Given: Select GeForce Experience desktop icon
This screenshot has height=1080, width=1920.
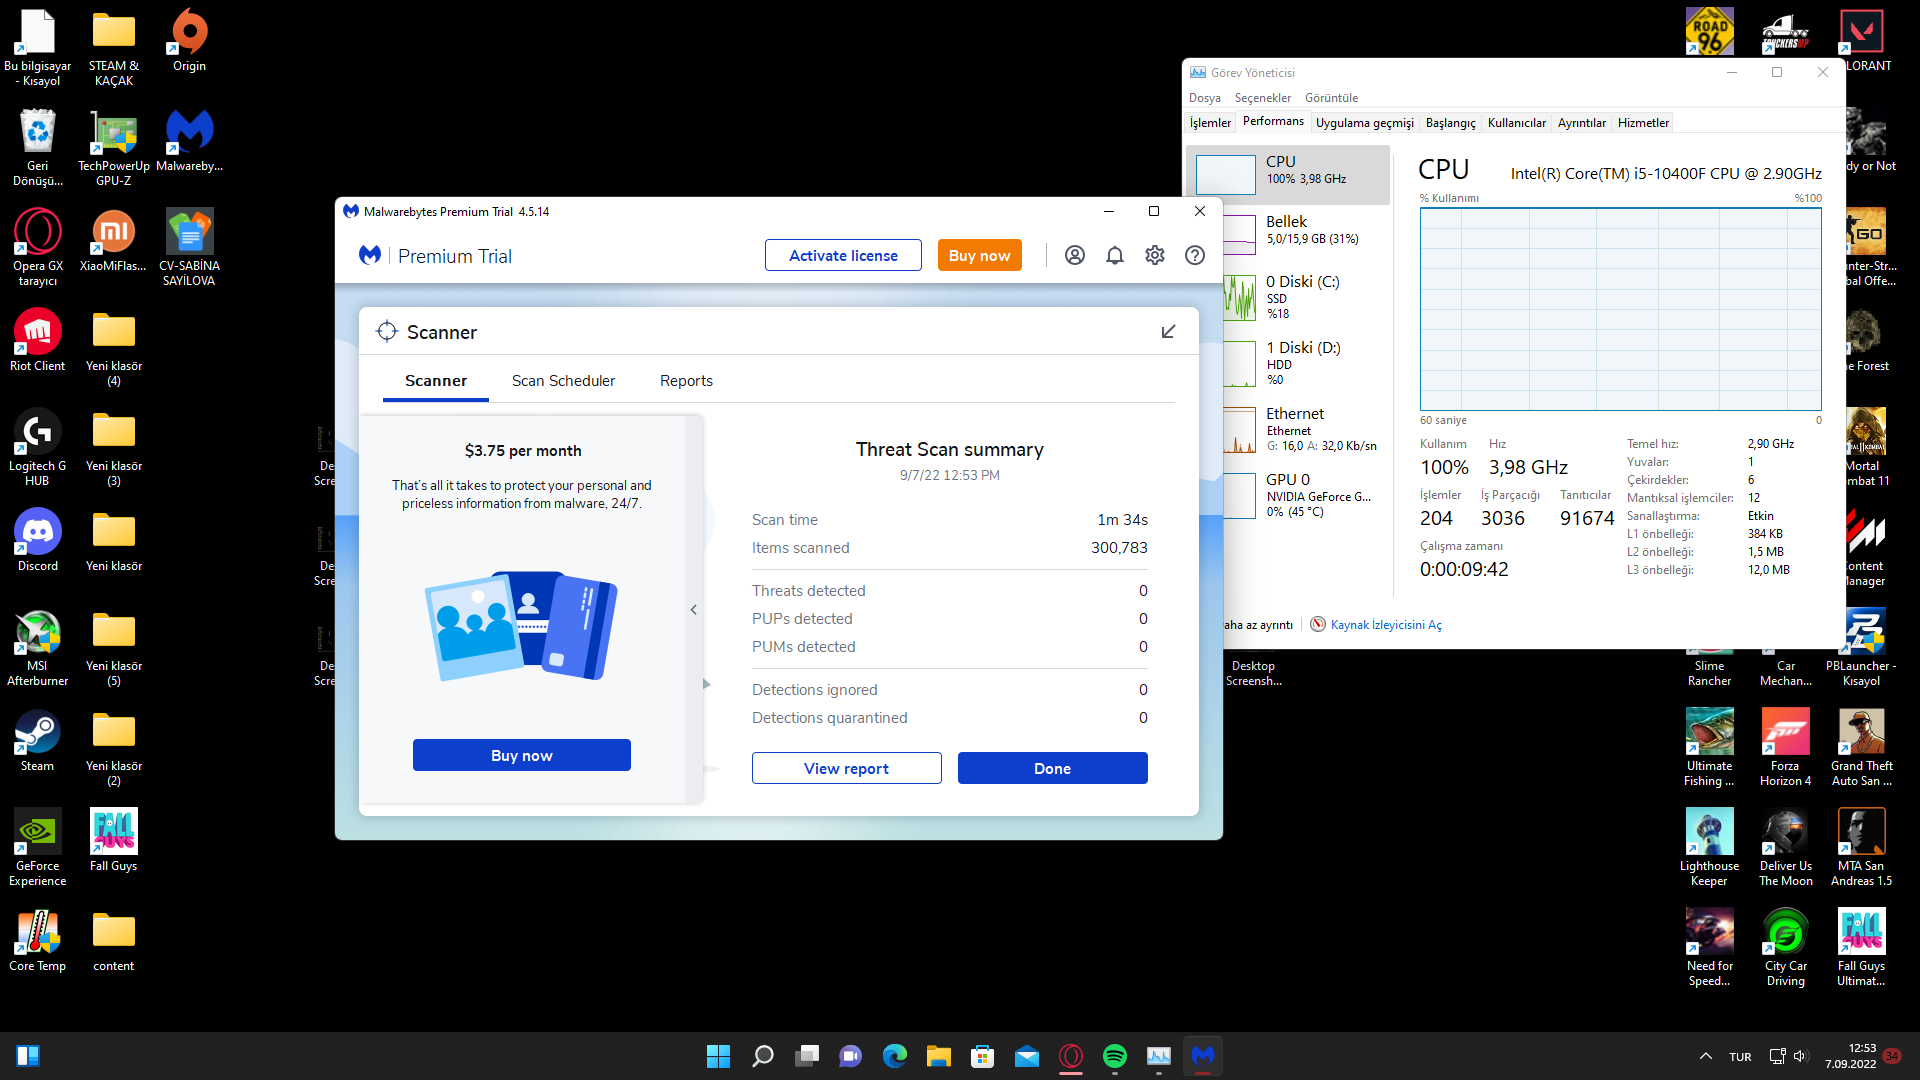Looking at the screenshot, I should pyautogui.click(x=38, y=847).
